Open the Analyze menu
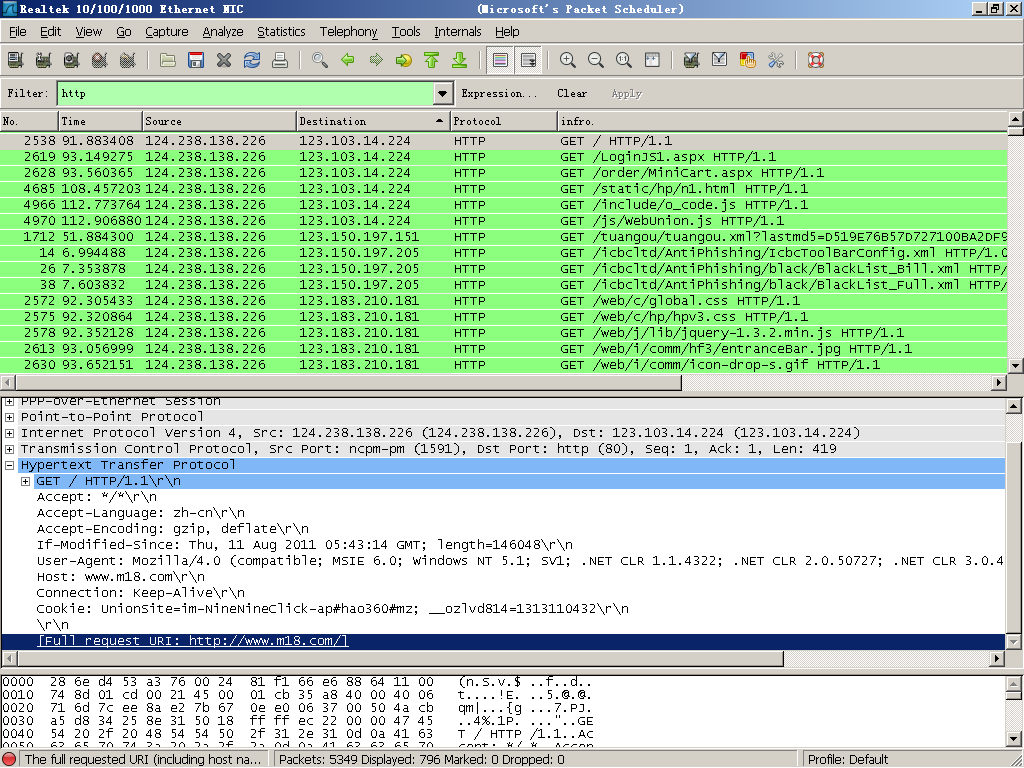 click(x=223, y=31)
